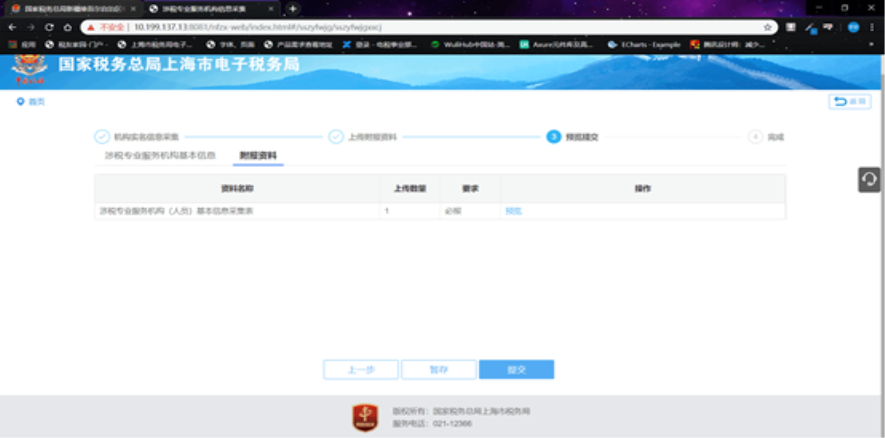This screenshot has height=438, width=885.
Task: Open the Chrome three-dot menu
Action: [872, 27]
